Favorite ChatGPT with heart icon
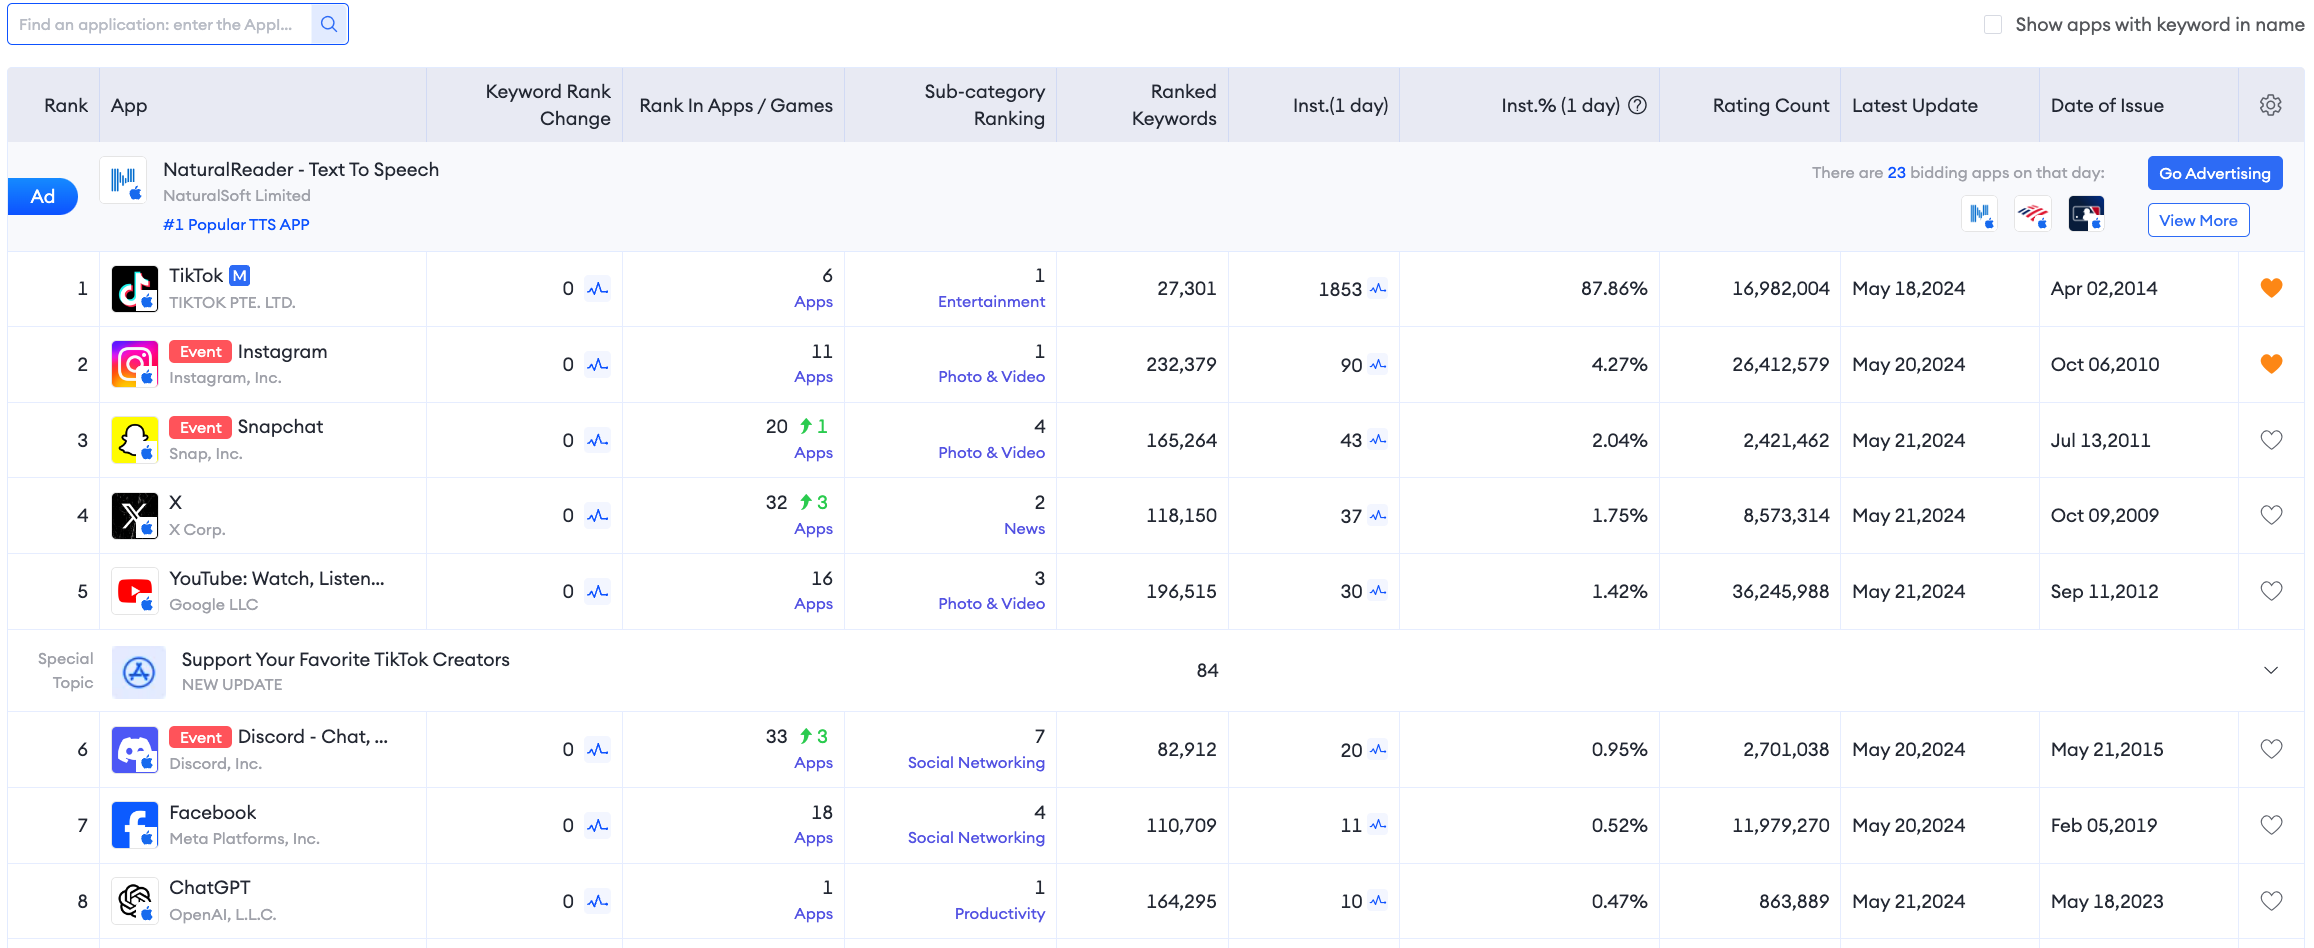The image size is (2314, 948). (2271, 901)
